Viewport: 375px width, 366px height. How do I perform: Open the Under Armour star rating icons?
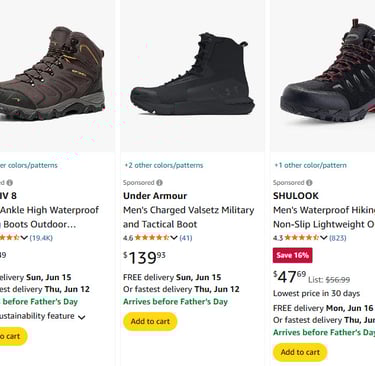point(152,238)
